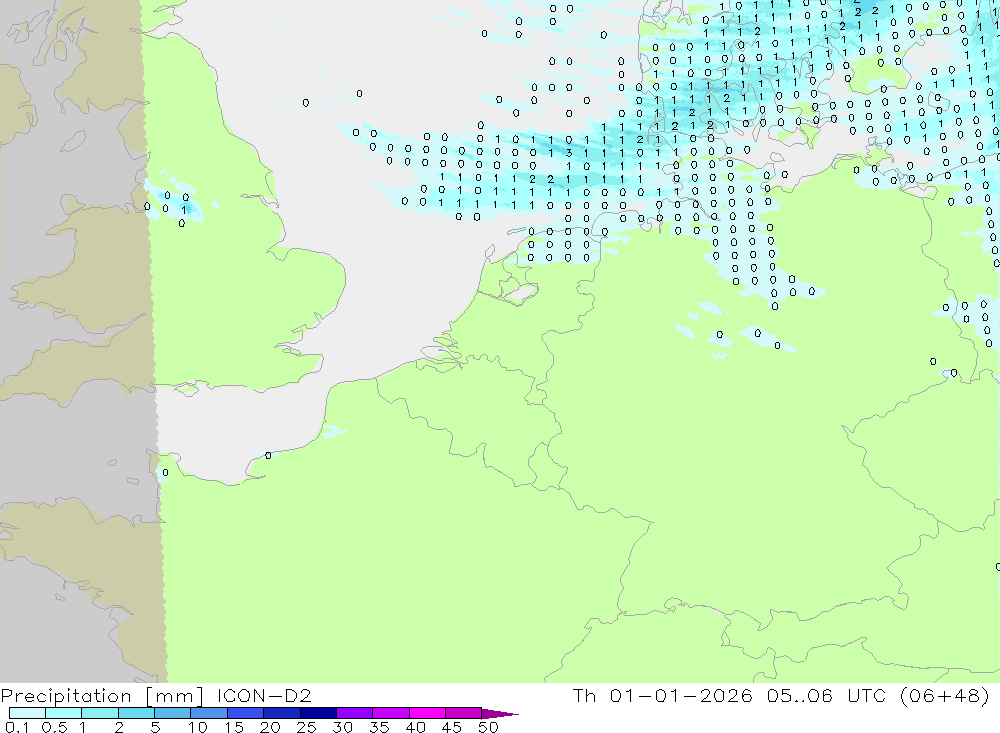1000x733 pixels.
Task: Select the legend swatch between 35 and 40
Action: click(391, 713)
